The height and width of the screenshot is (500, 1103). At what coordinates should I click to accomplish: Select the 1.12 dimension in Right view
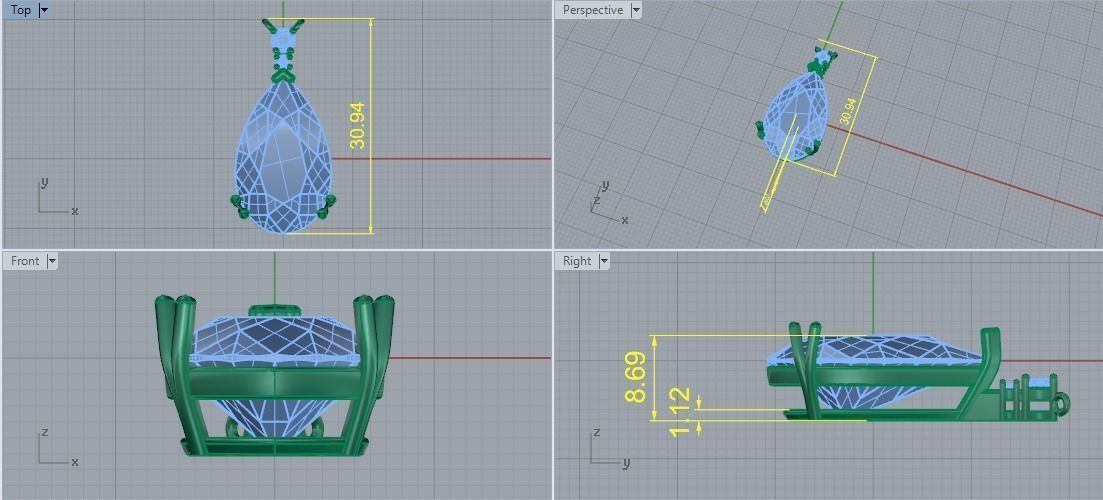(680, 411)
